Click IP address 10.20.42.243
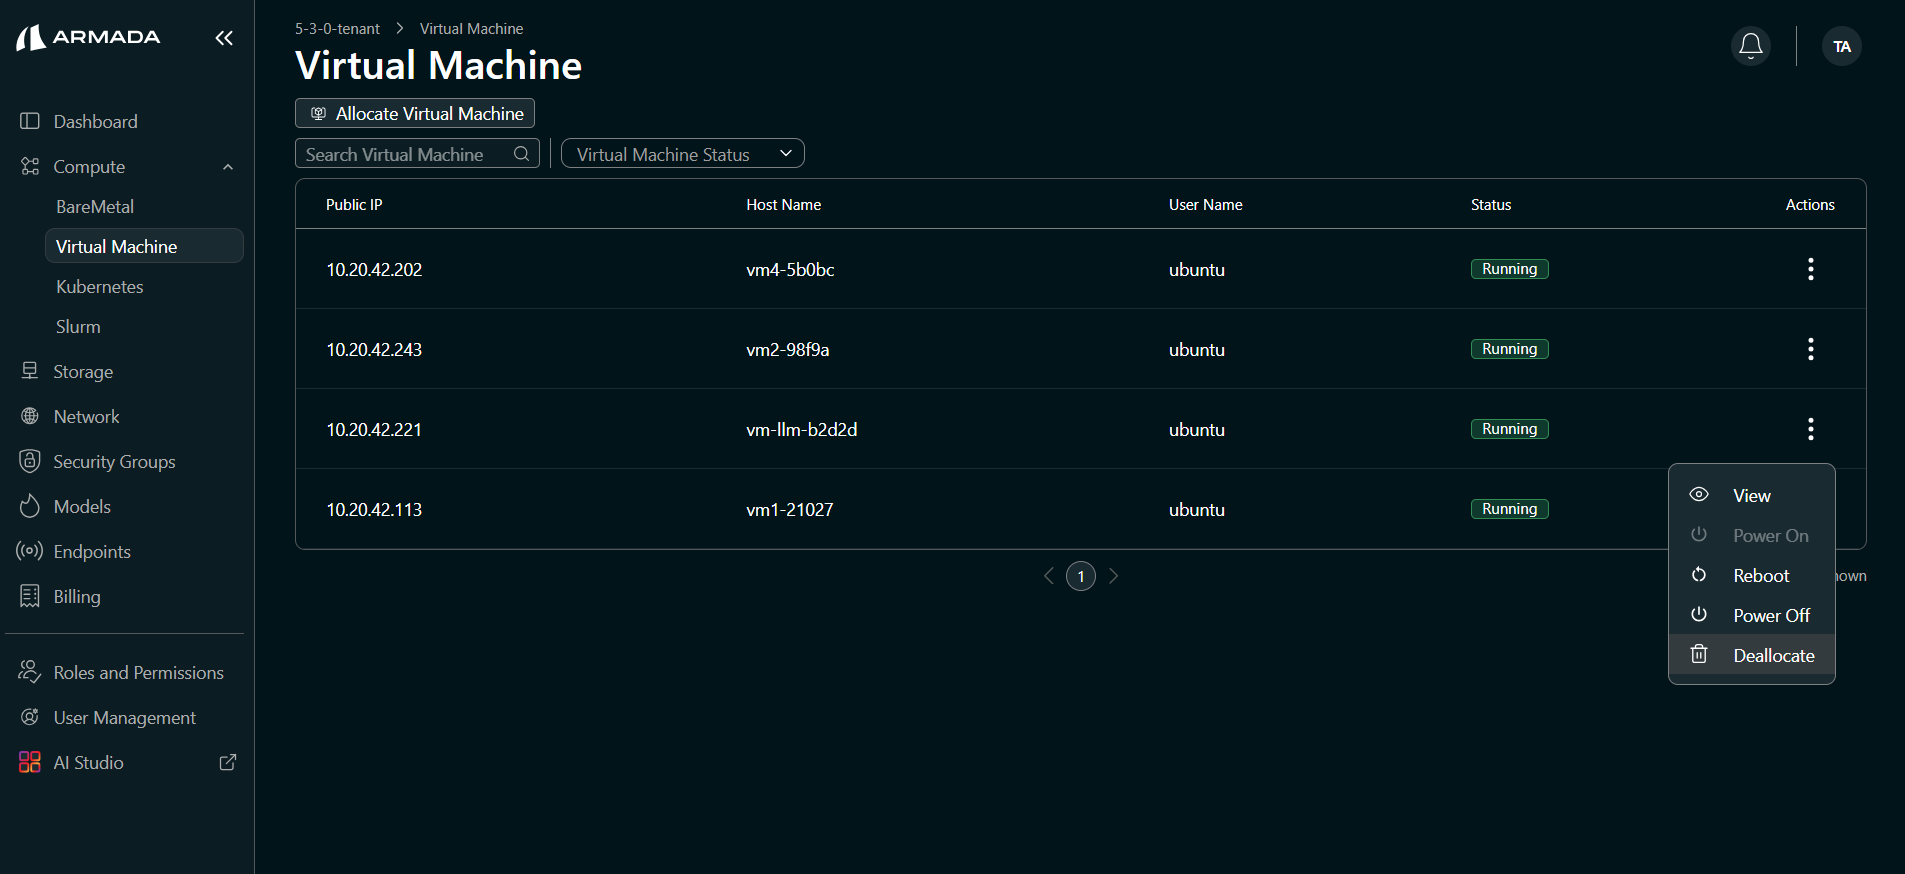The width and height of the screenshot is (1905, 874). coord(374,350)
